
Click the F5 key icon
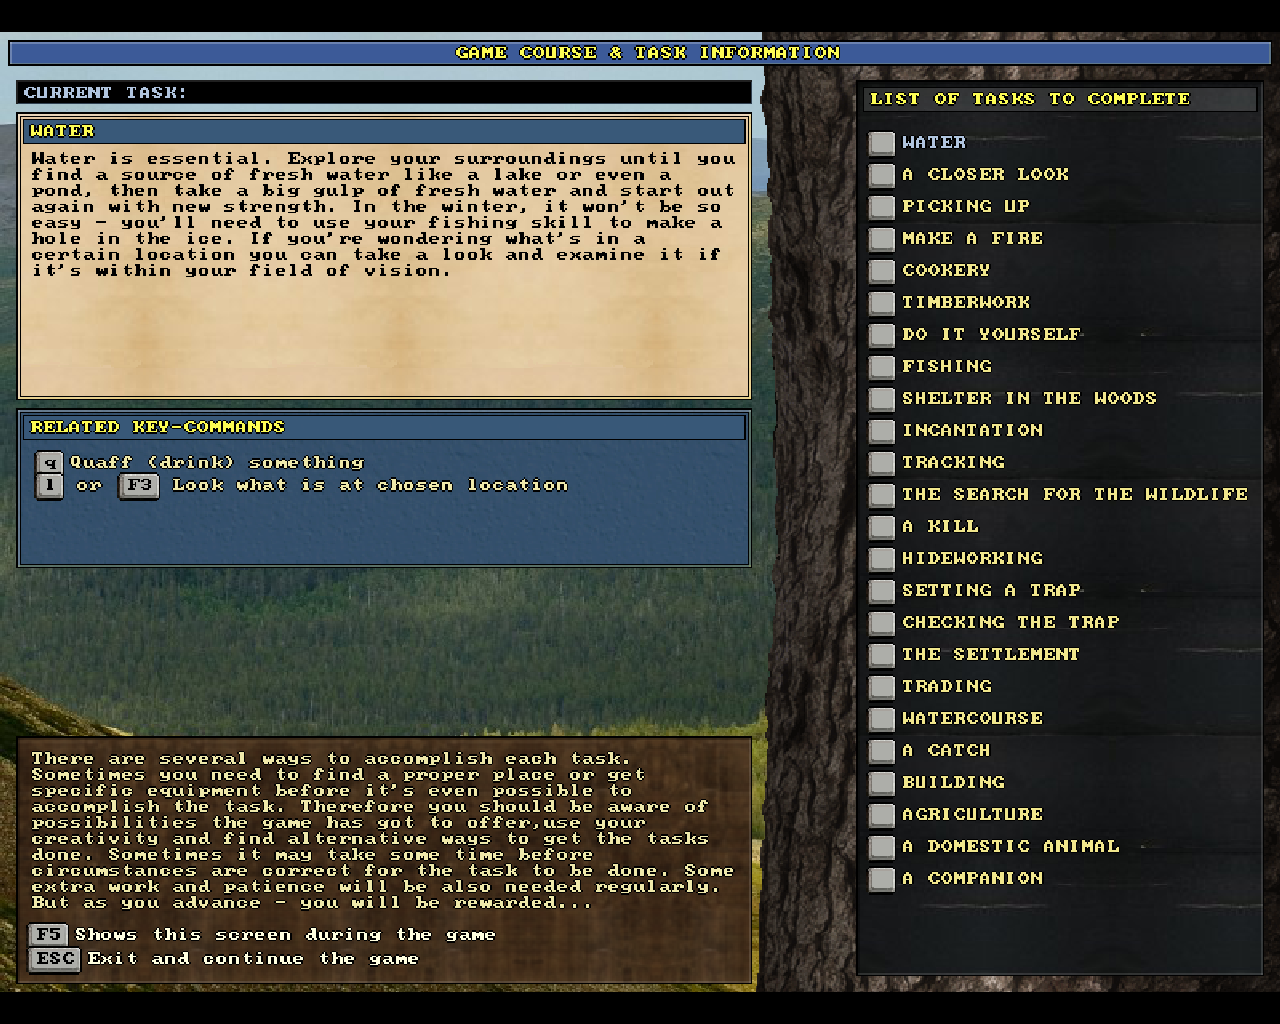tap(48, 935)
